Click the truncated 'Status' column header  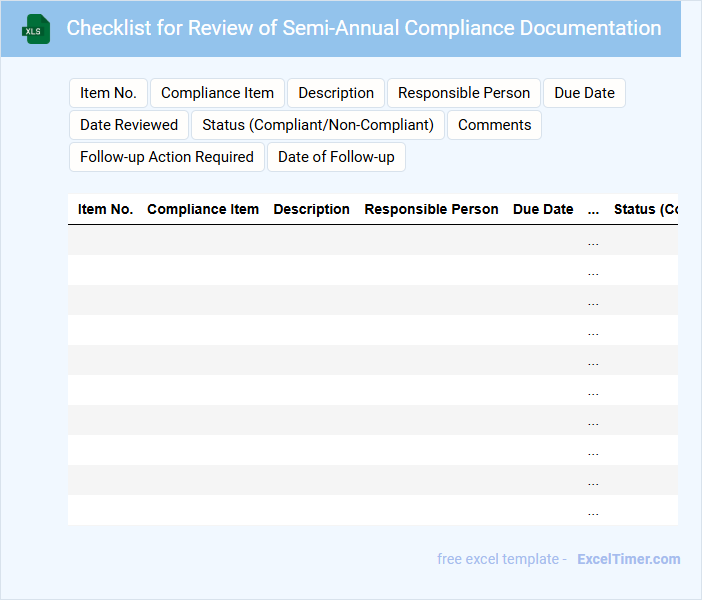point(645,209)
